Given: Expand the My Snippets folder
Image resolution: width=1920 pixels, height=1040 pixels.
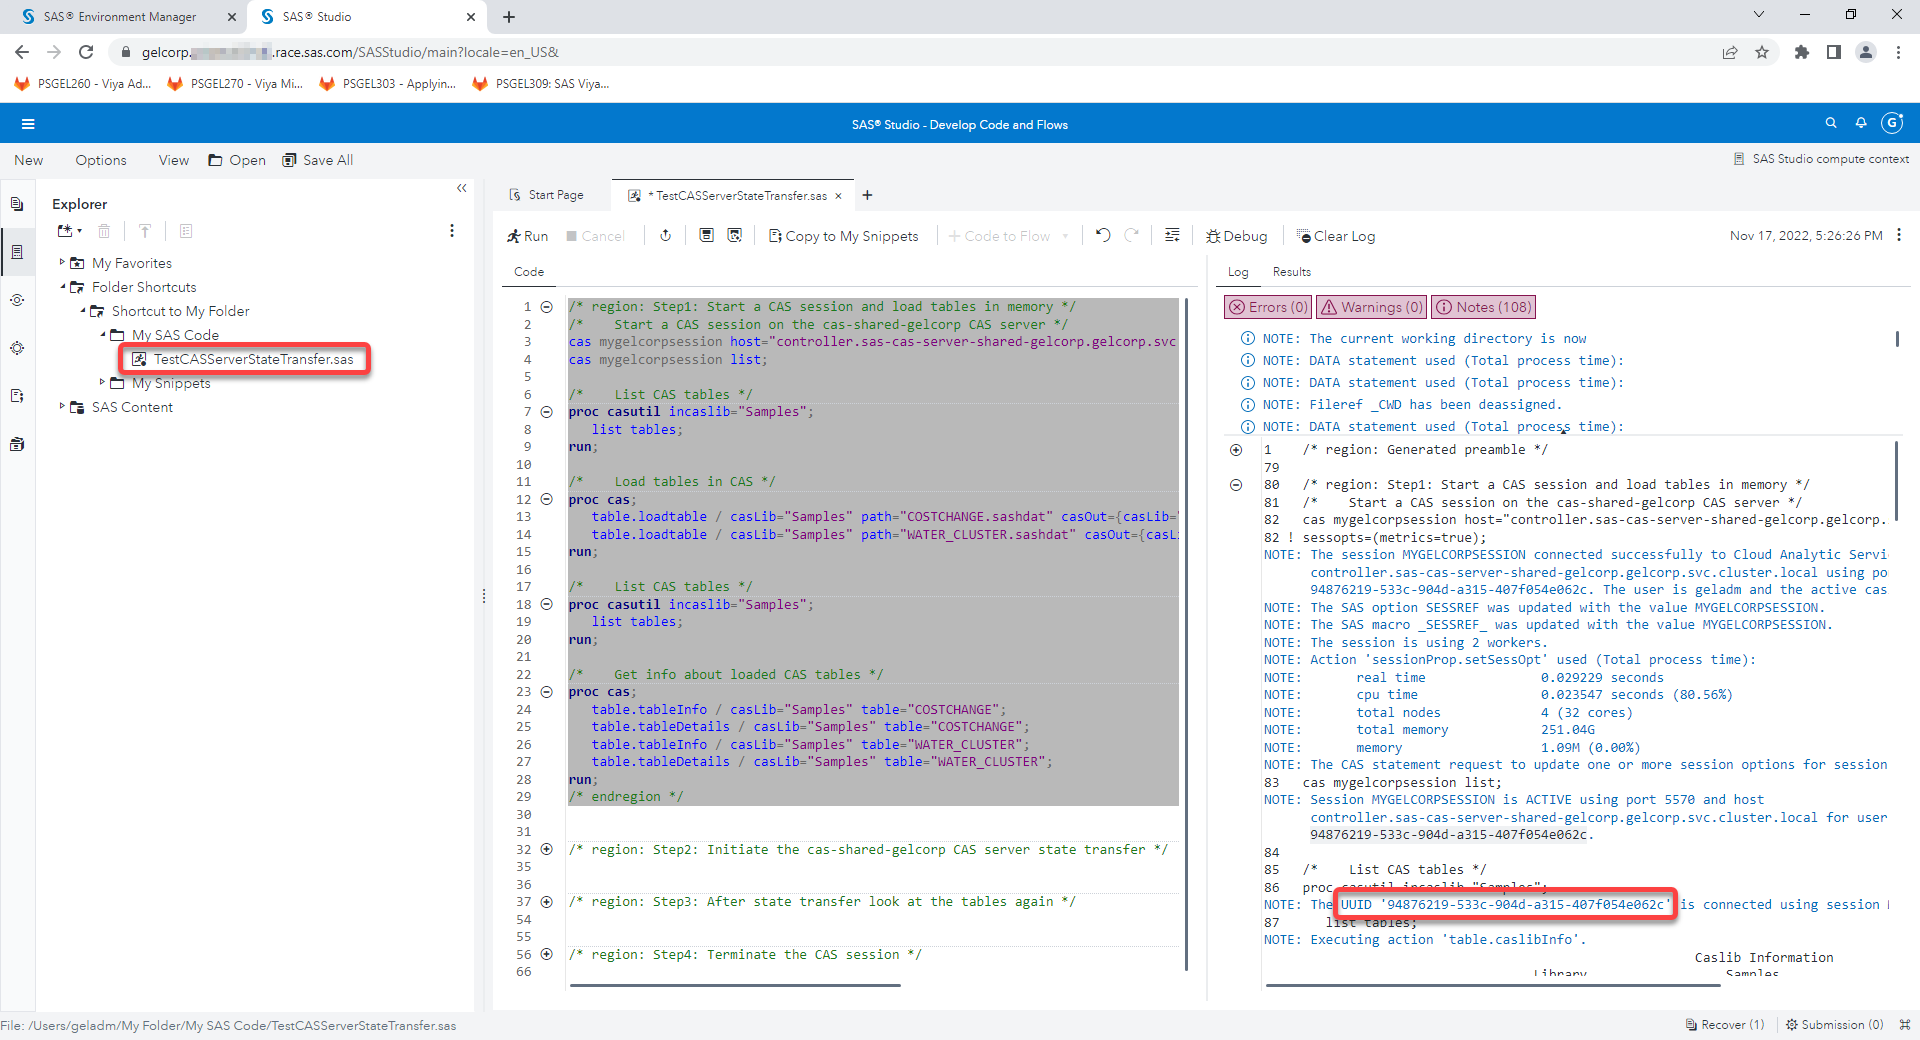Looking at the screenshot, I should click(102, 382).
